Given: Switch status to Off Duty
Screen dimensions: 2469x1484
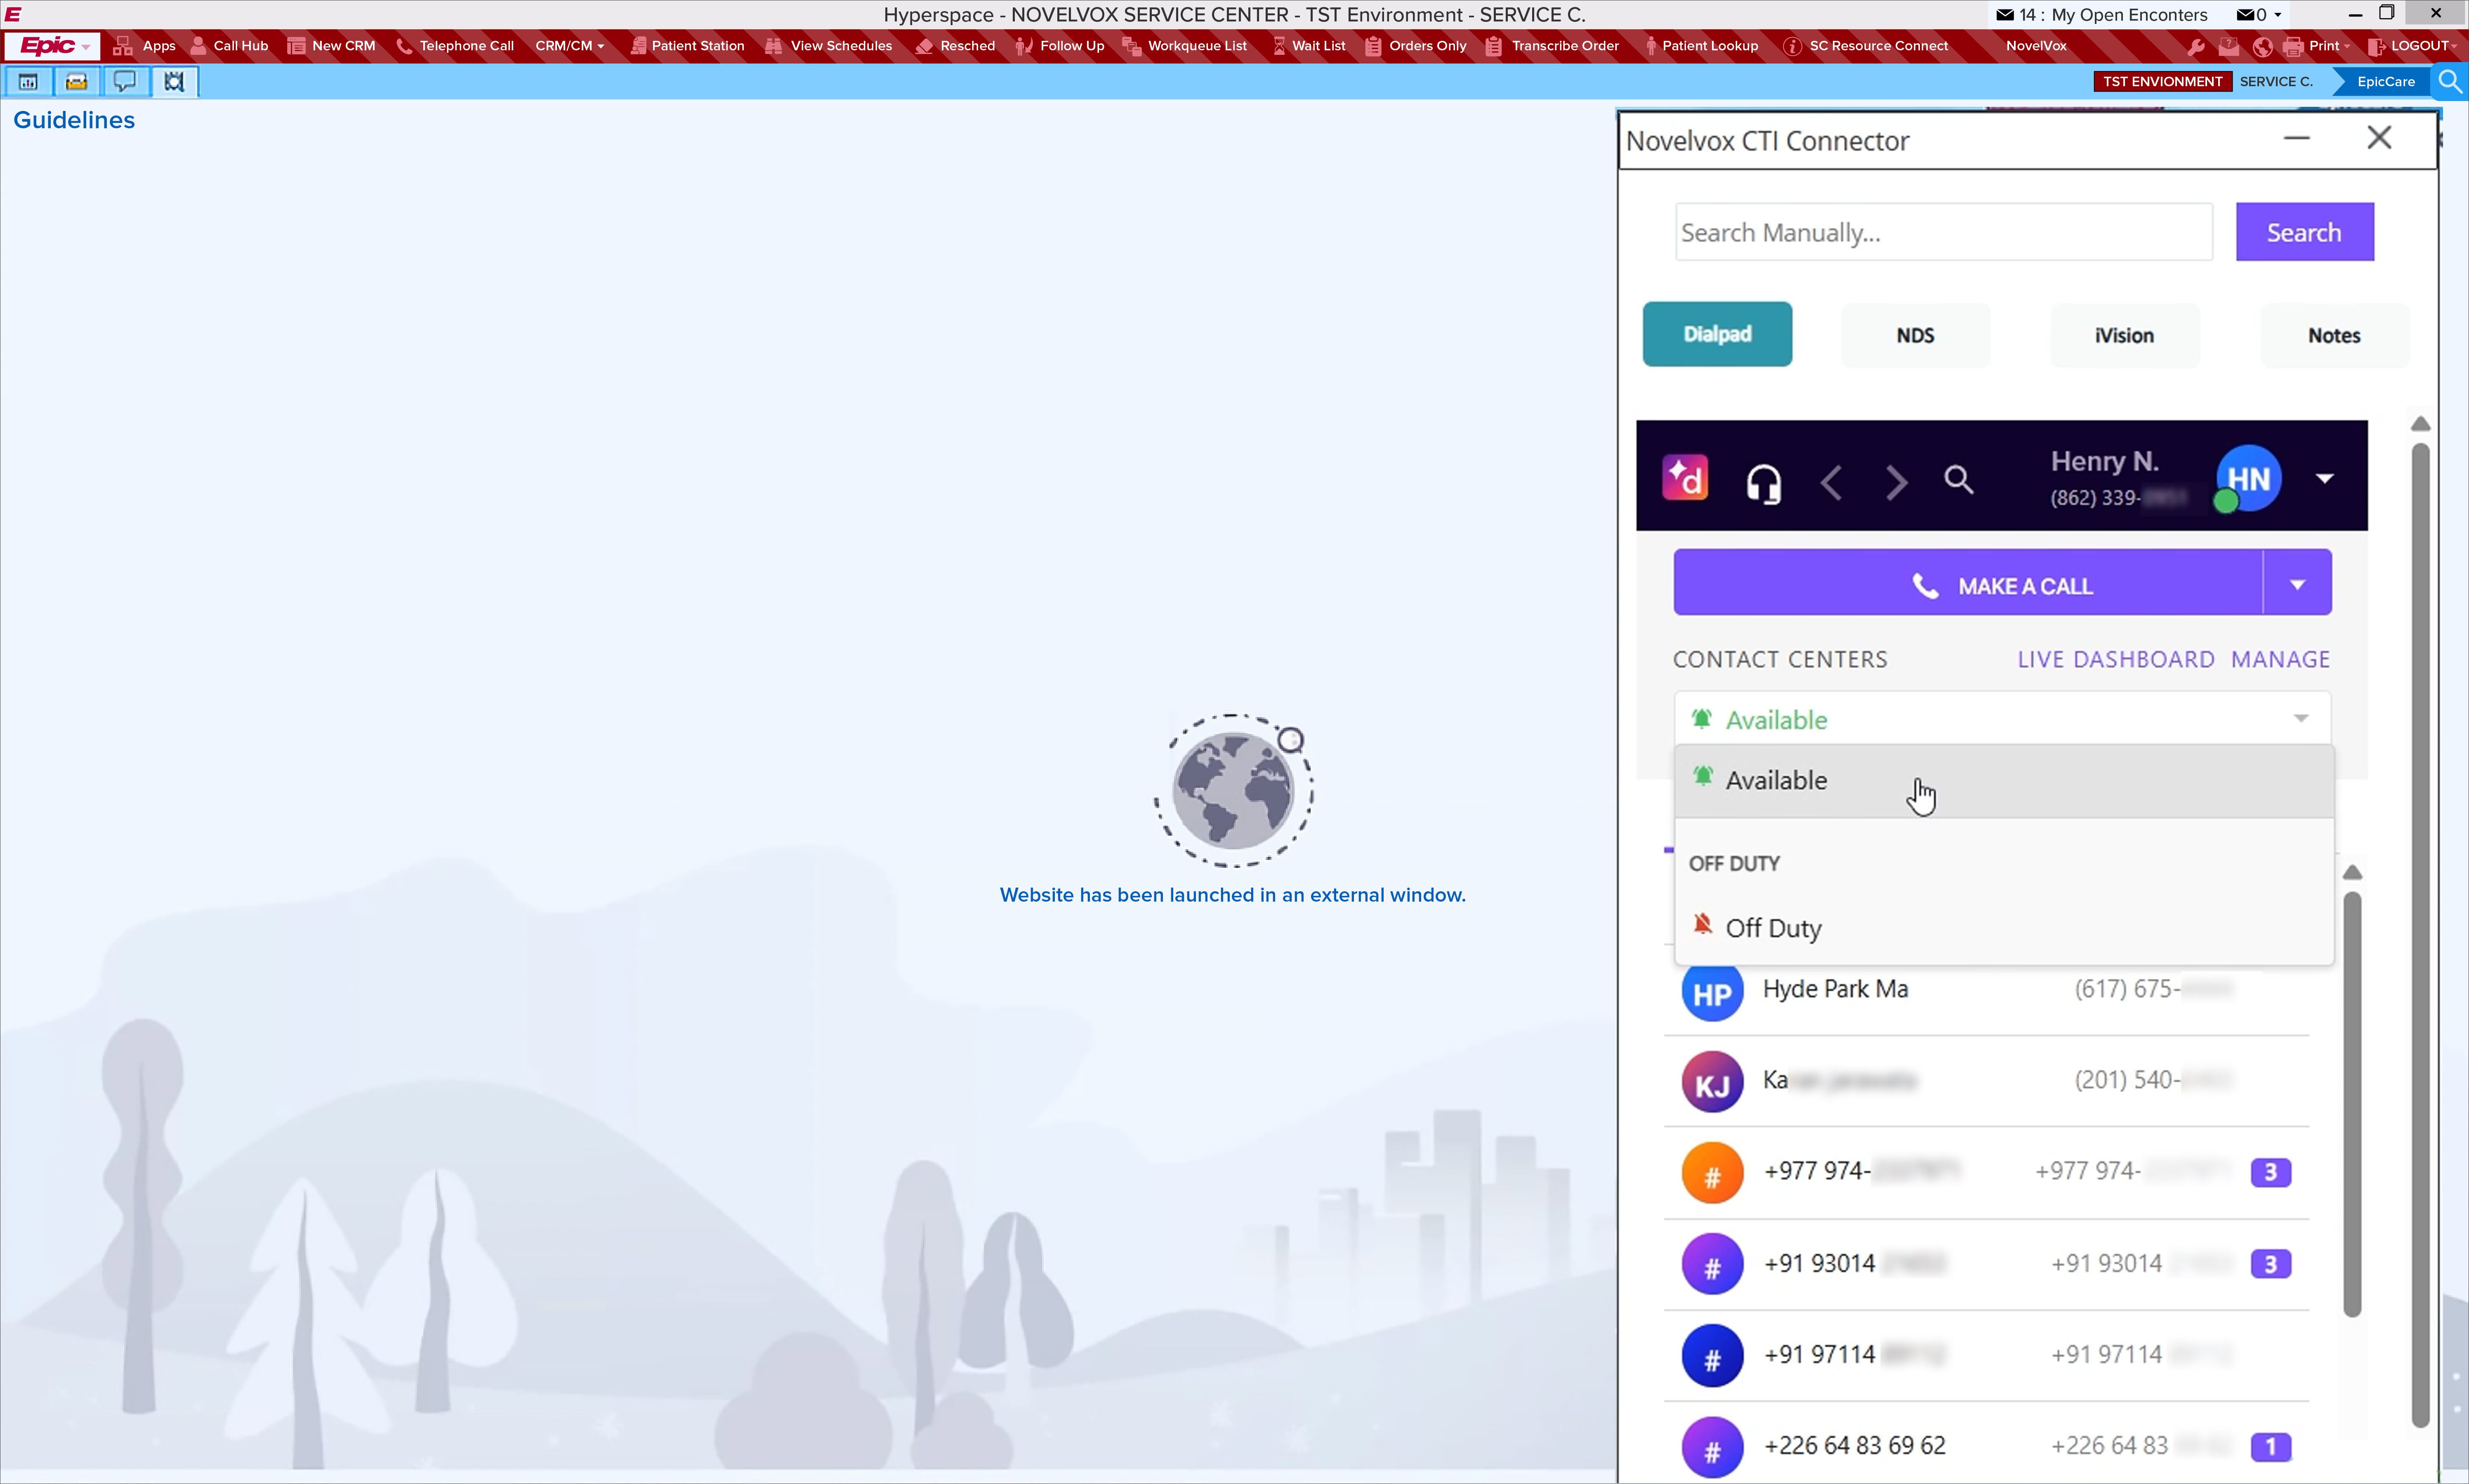Looking at the screenshot, I should [1773, 928].
